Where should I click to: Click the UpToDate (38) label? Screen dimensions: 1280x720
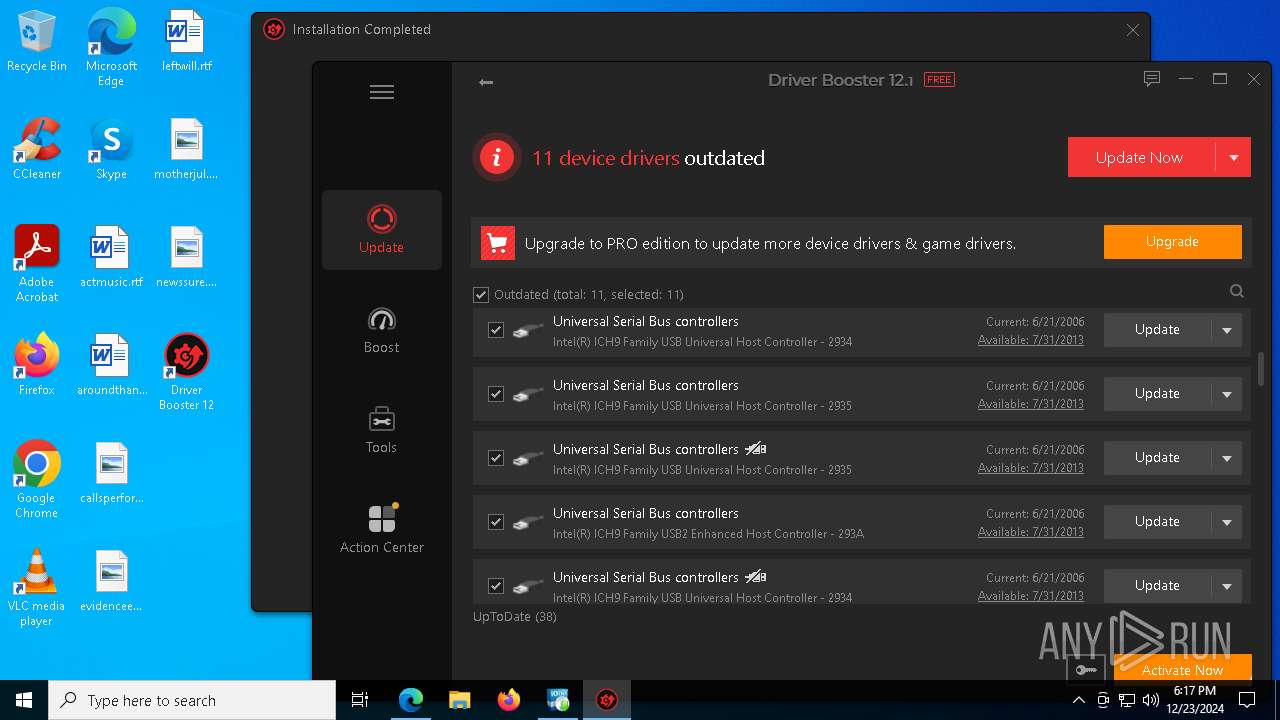515,617
